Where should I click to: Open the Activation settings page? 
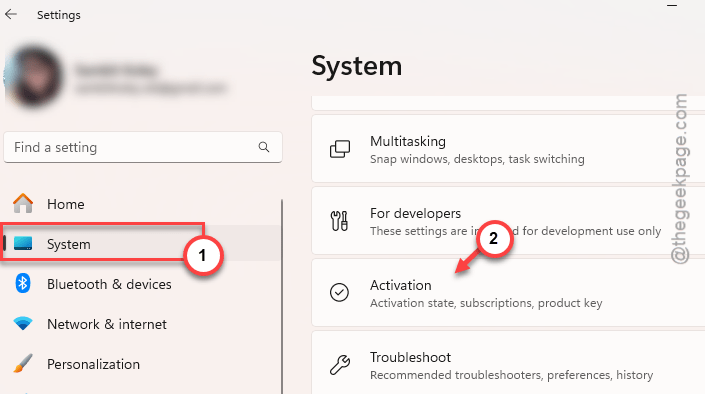click(x=508, y=293)
